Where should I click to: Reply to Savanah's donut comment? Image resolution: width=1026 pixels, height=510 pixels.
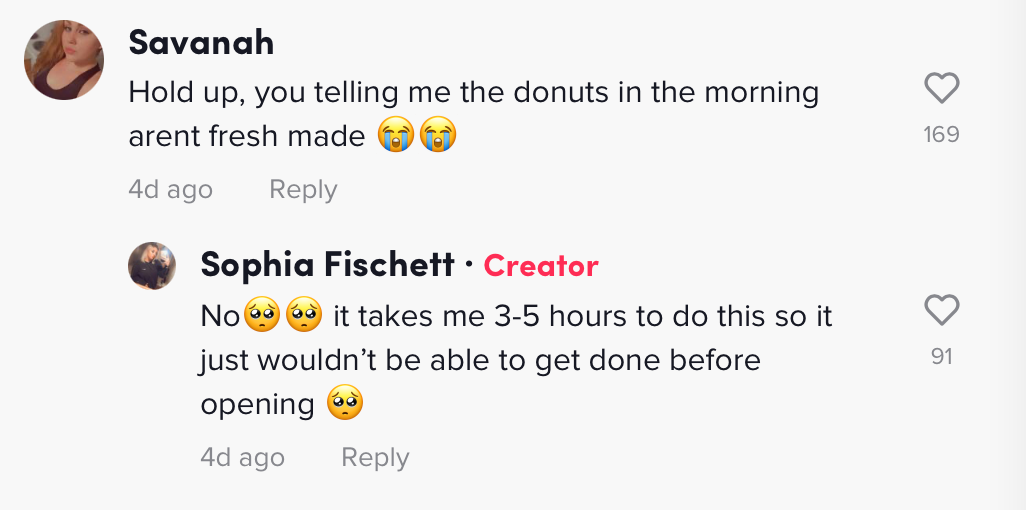pos(303,189)
